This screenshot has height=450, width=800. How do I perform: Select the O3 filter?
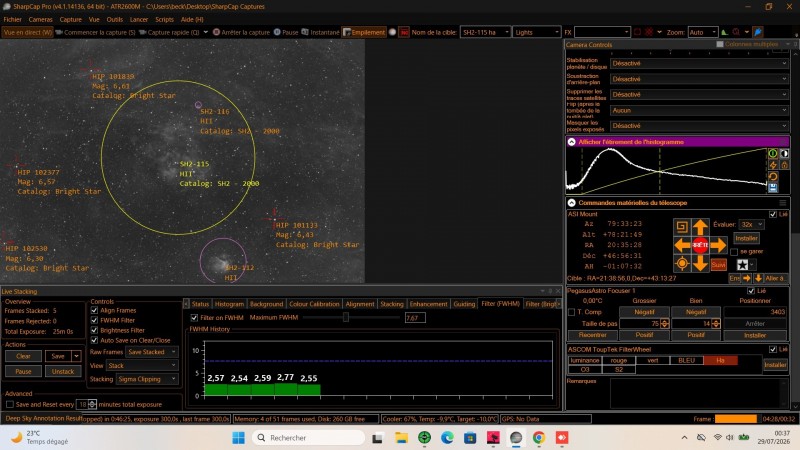click(x=585, y=369)
